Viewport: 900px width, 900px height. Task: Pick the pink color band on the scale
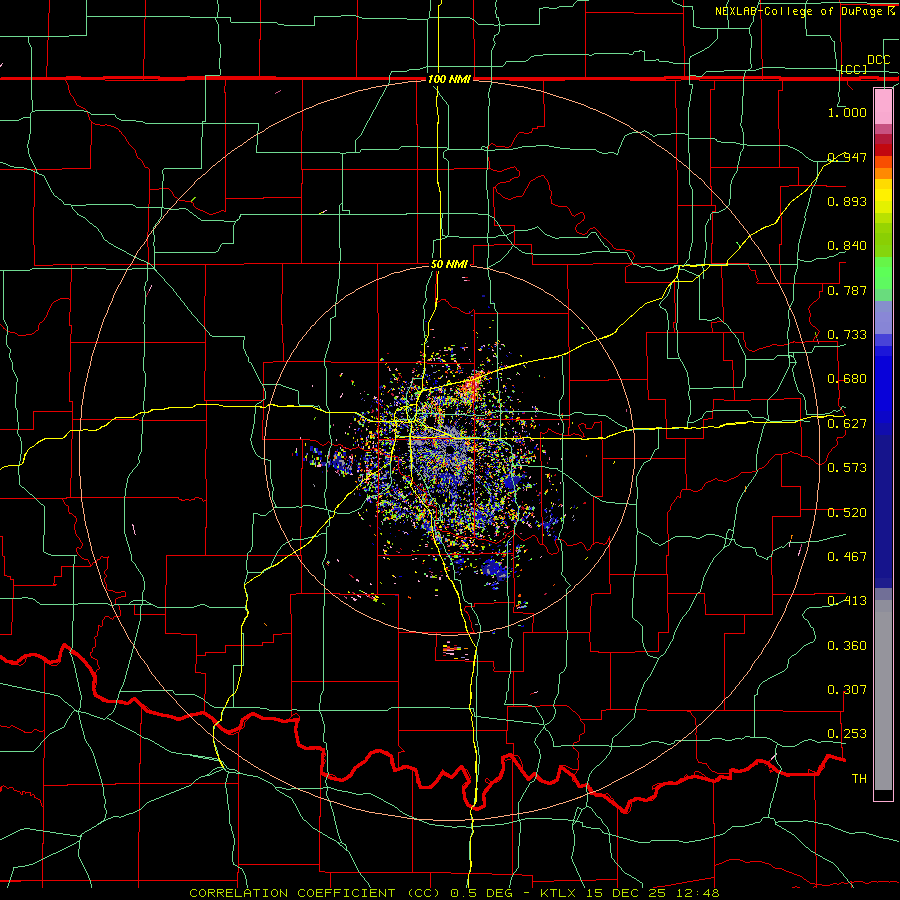(x=883, y=106)
